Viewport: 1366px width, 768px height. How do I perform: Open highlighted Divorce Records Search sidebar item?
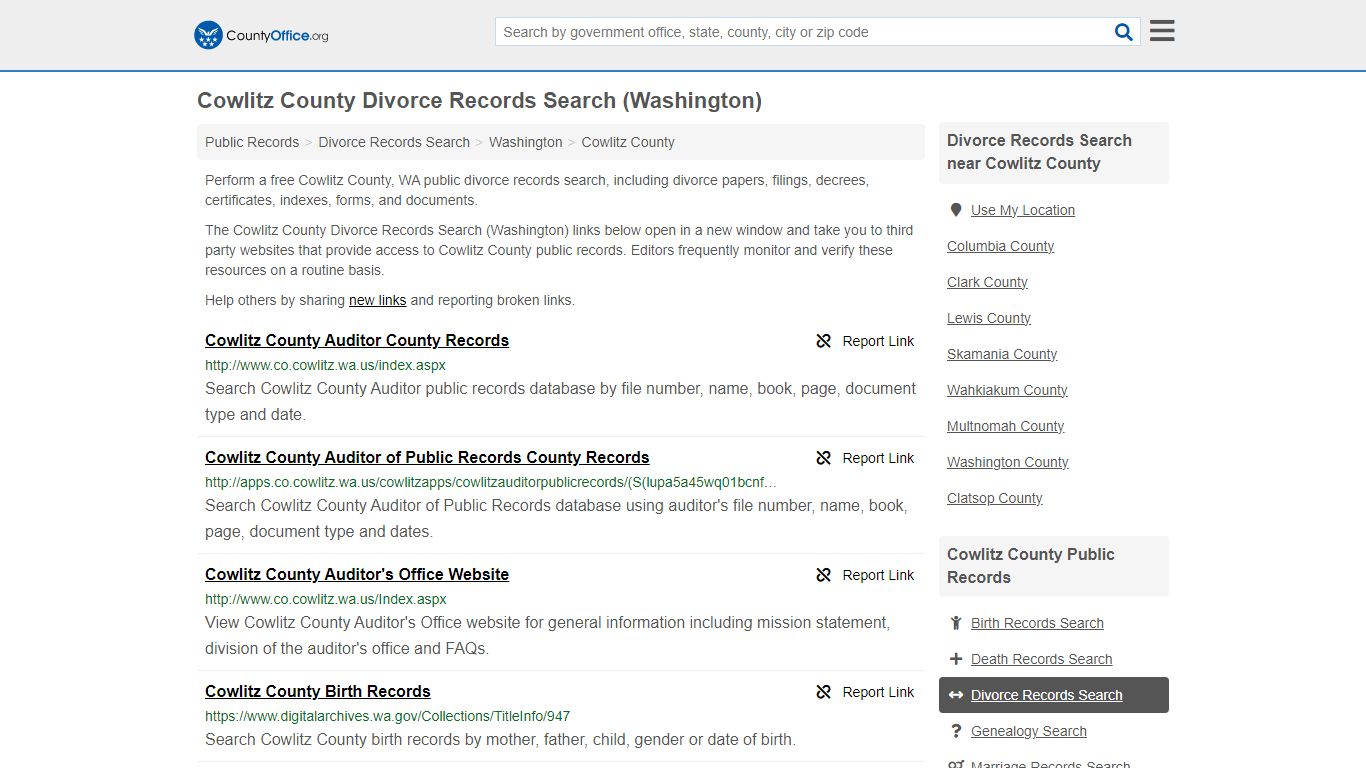tap(1054, 695)
